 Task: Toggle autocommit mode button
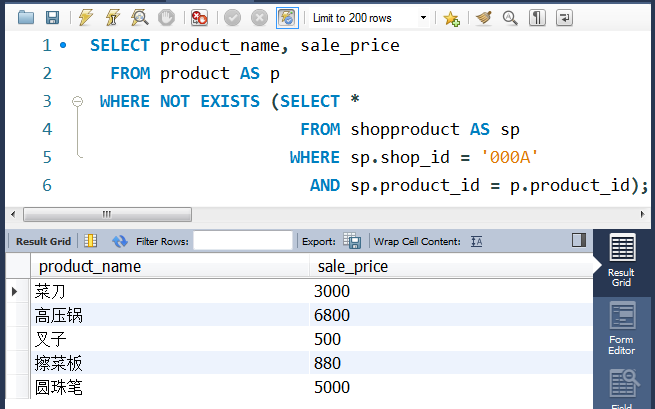click(288, 18)
